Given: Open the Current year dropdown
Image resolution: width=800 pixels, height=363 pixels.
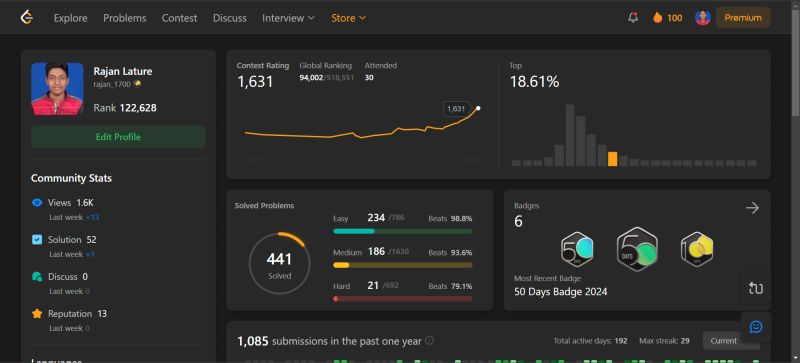Looking at the screenshot, I should pyautogui.click(x=731, y=341).
